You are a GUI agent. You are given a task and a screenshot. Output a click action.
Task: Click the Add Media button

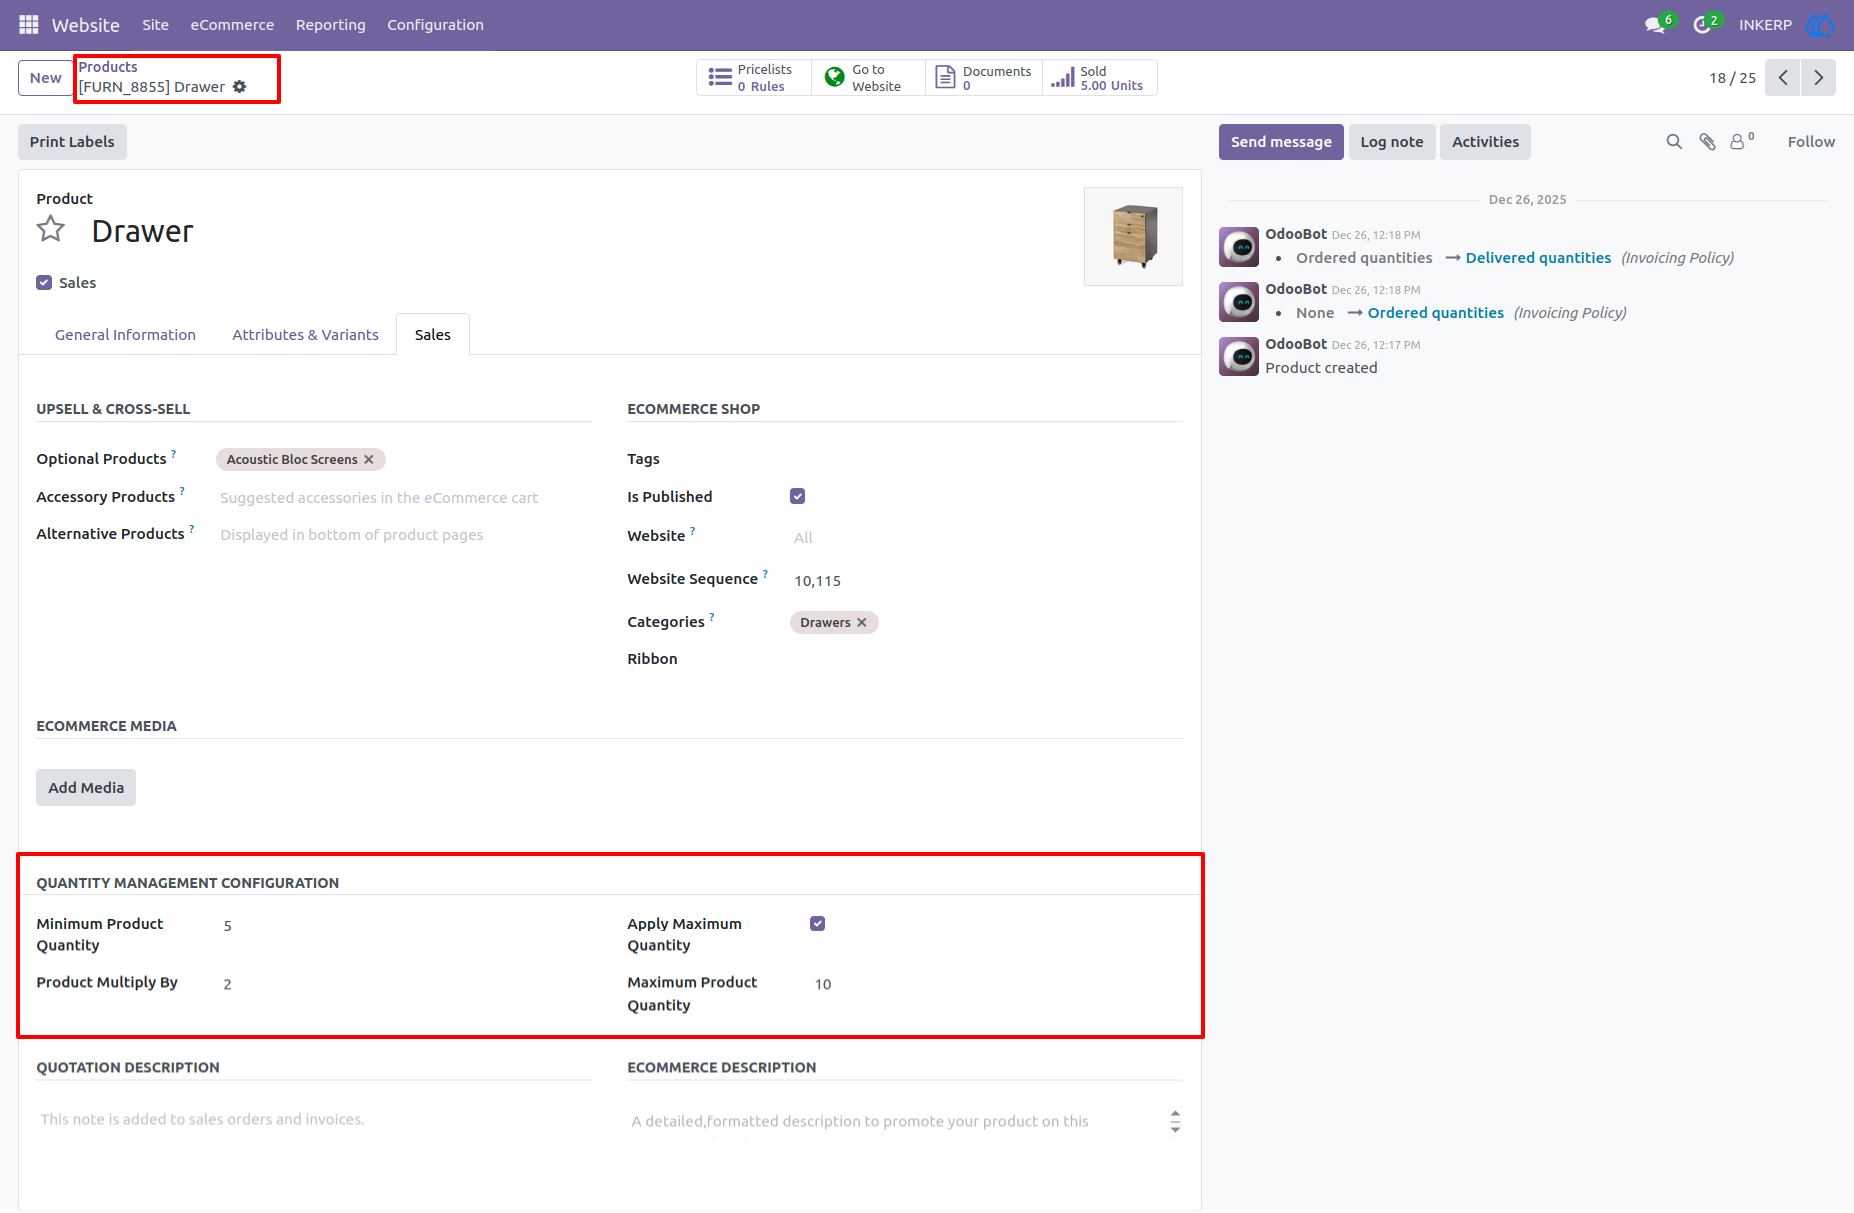pyautogui.click(x=86, y=788)
